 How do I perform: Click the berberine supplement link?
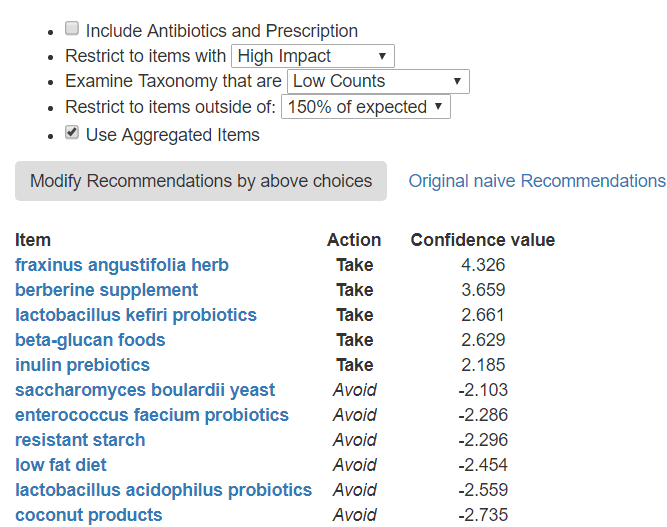107,290
